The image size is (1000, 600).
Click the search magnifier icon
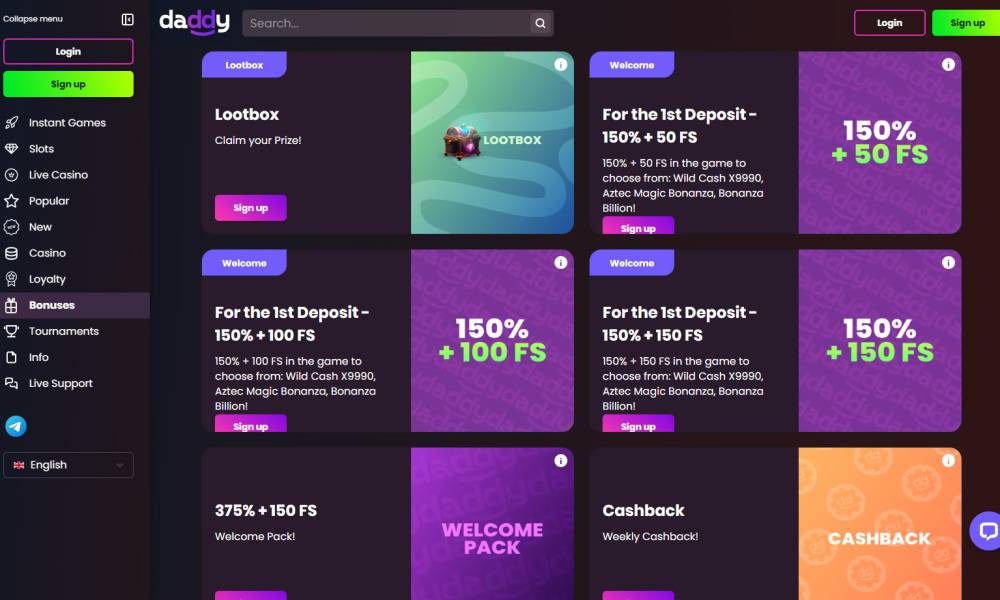pyautogui.click(x=540, y=23)
